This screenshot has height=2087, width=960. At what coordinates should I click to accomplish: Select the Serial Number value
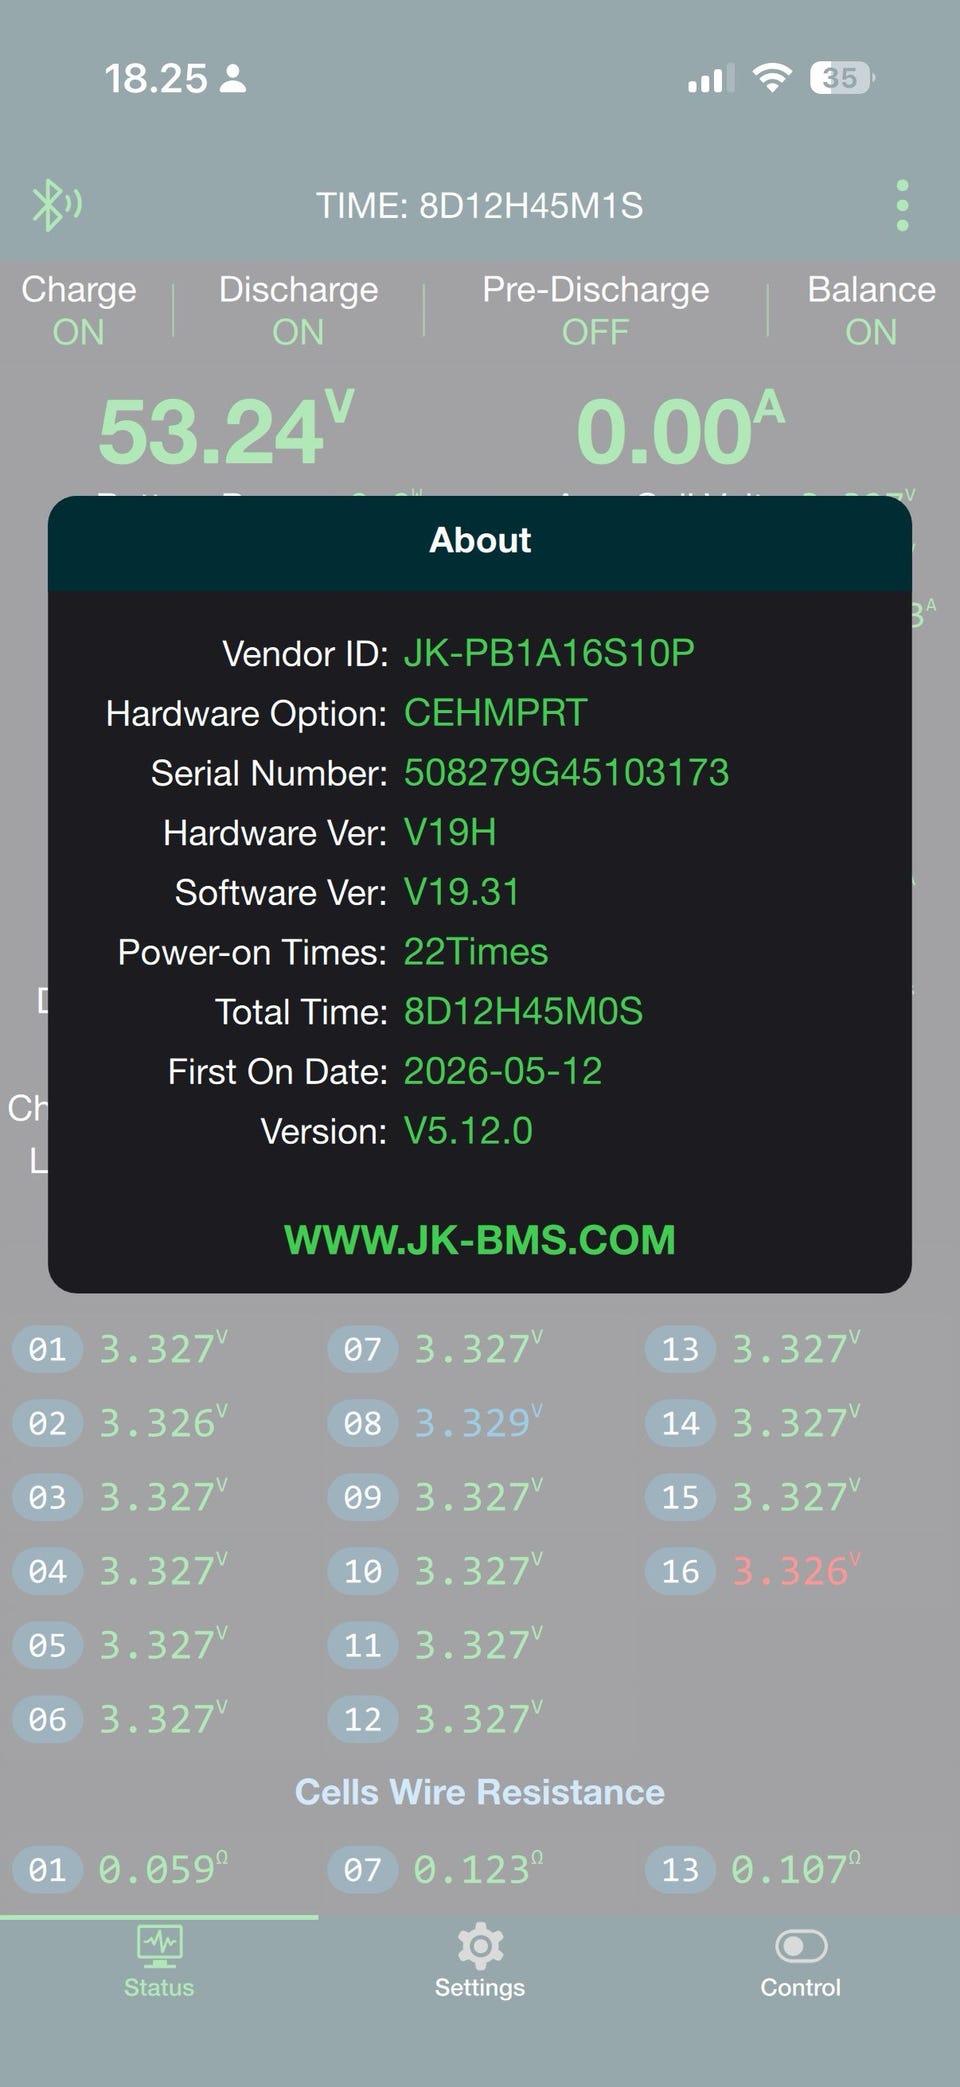(566, 773)
